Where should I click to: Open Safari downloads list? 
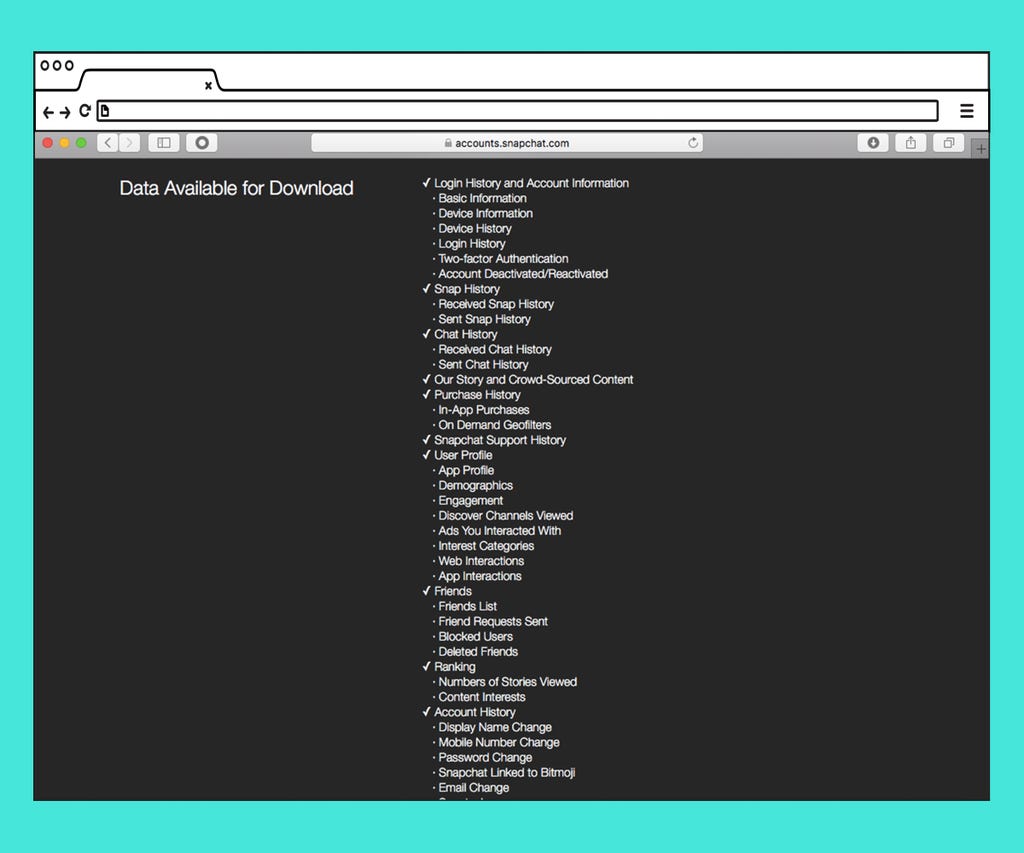point(873,143)
